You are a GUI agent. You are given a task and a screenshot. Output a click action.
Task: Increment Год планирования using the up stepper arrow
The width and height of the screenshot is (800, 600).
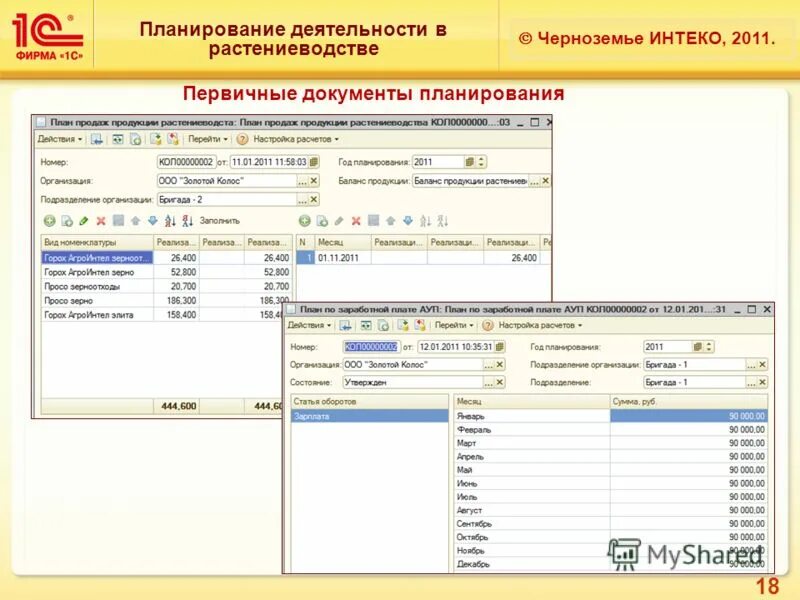pyautogui.click(x=481, y=158)
